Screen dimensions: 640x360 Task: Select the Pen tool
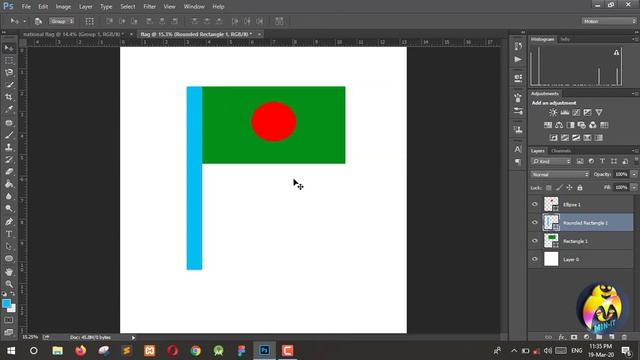point(9,222)
